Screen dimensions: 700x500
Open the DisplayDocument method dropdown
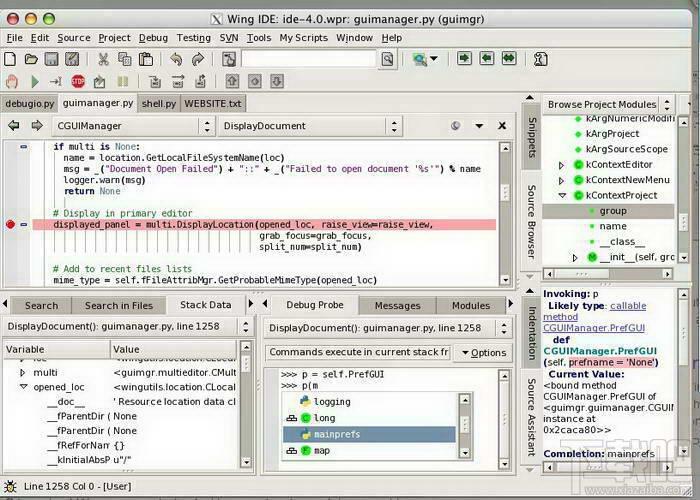pyautogui.click(x=310, y=126)
